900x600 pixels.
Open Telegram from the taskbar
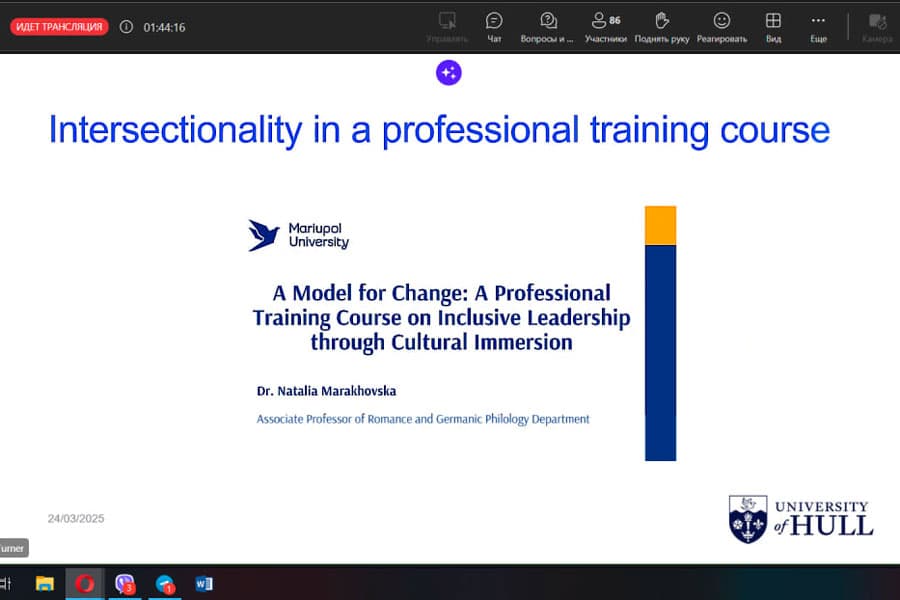click(165, 583)
